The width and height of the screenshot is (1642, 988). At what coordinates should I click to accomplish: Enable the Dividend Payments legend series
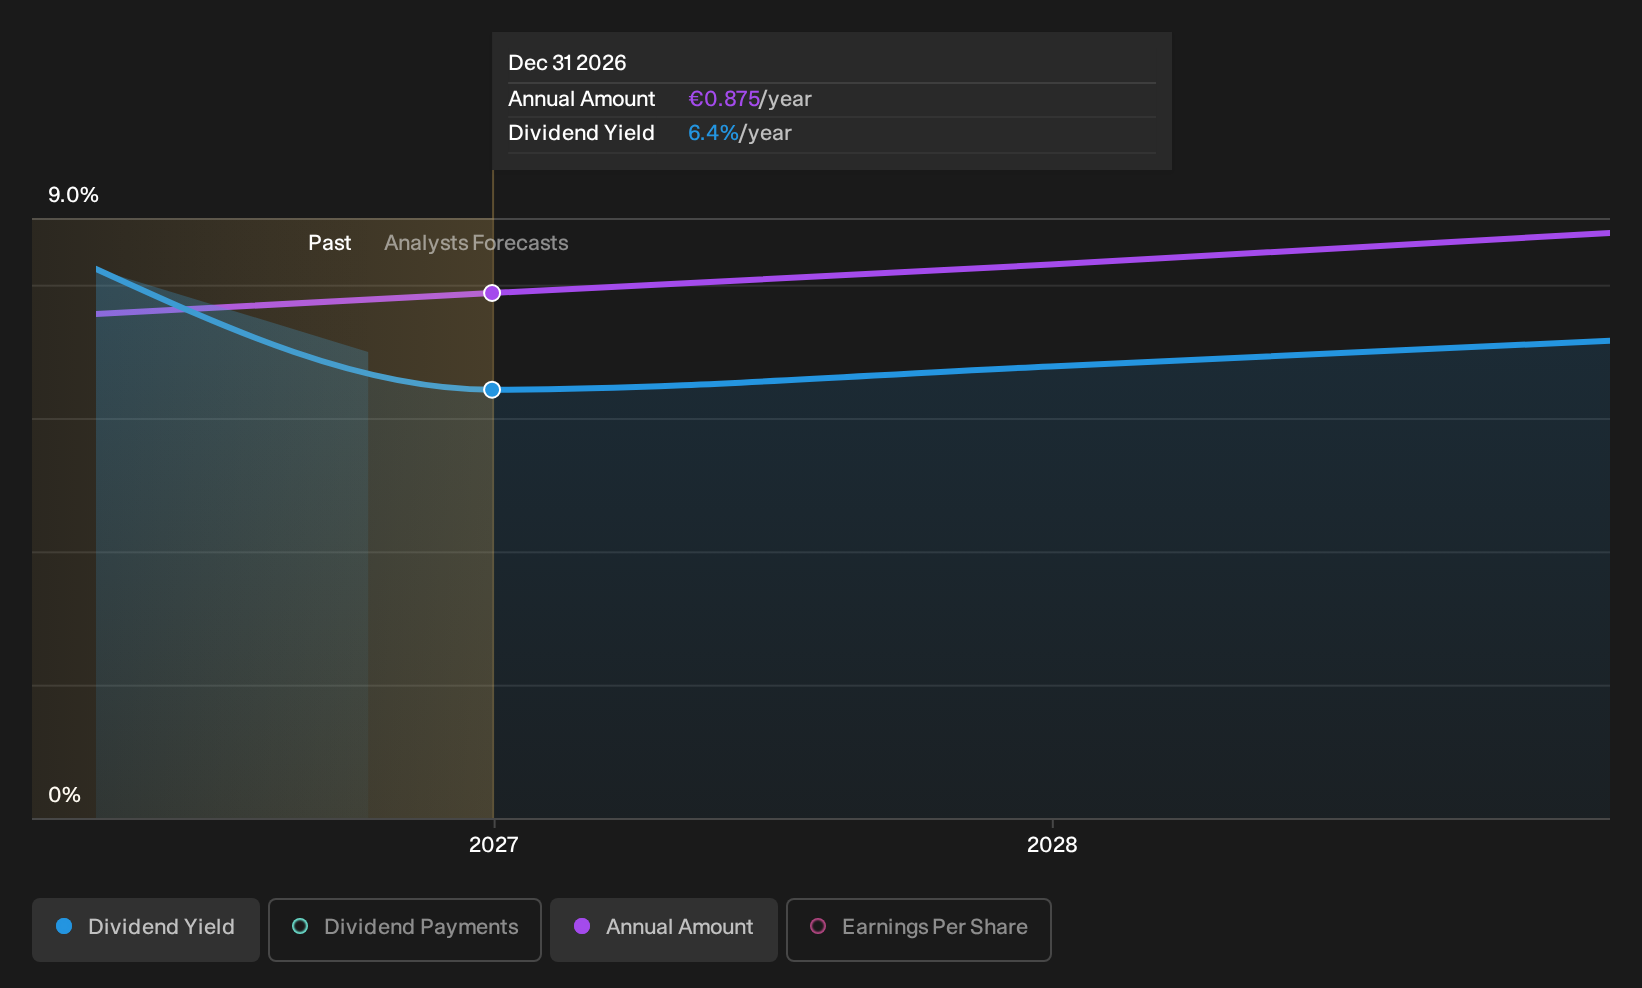coord(405,929)
